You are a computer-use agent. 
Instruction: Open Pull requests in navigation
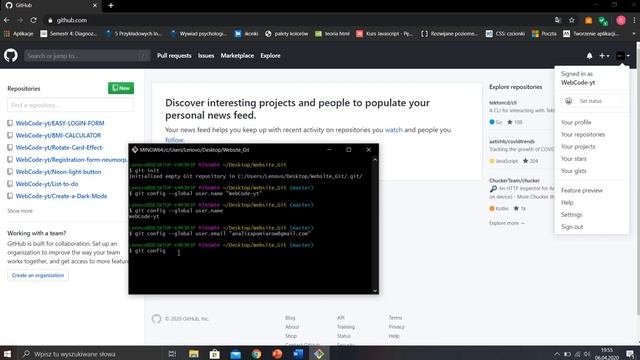(x=174, y=56)
